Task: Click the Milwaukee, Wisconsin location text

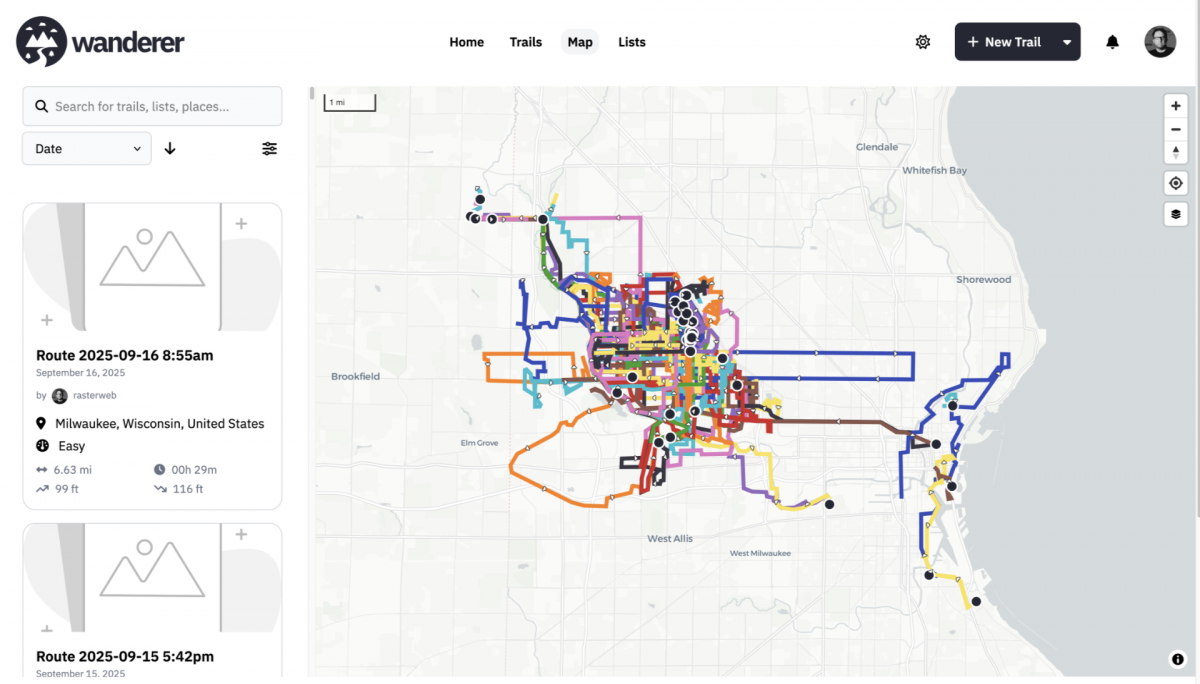Action: 160,424
